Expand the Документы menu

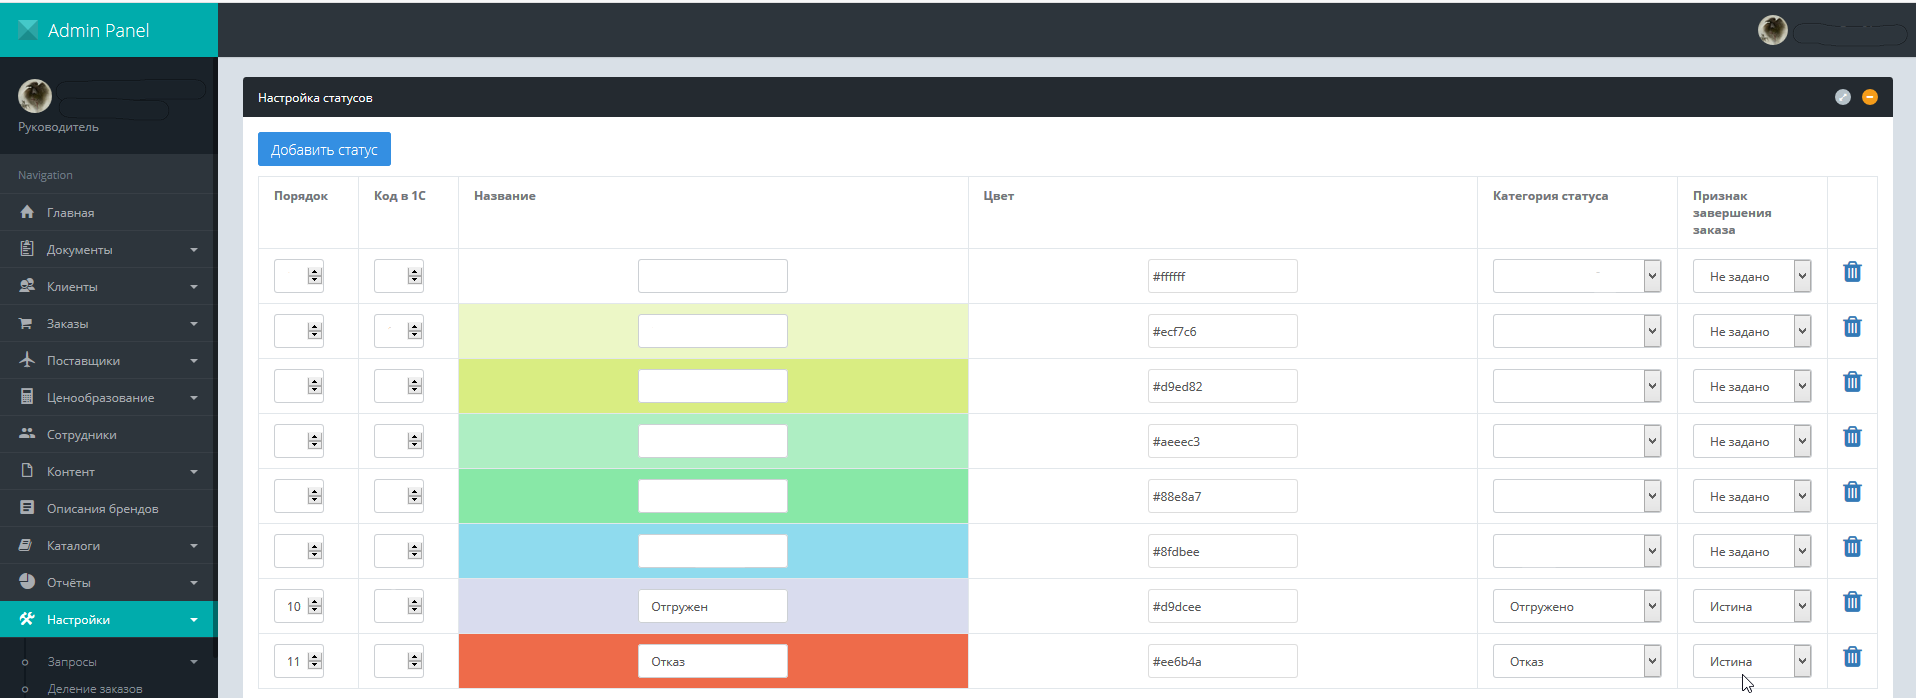[108, 250]
